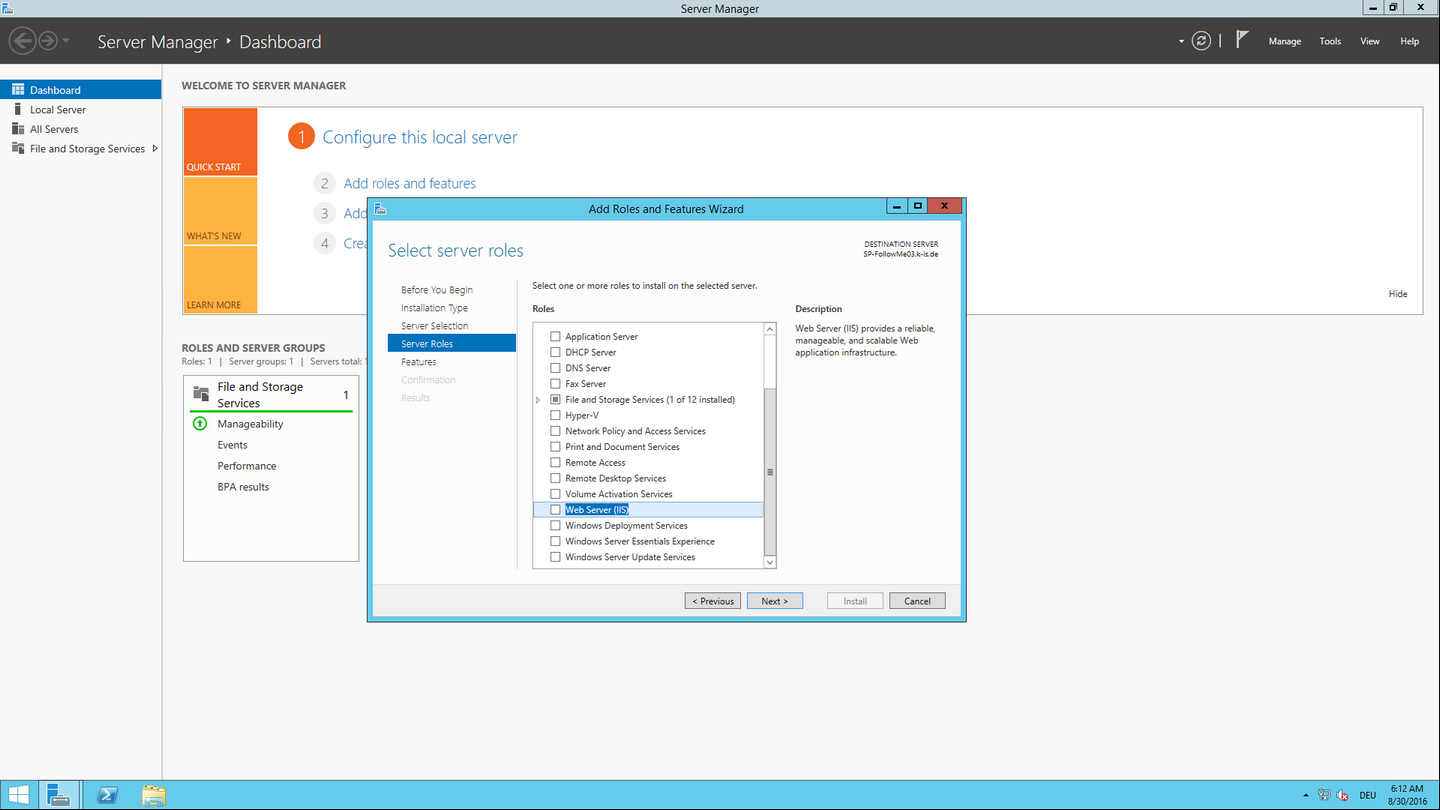Image resolution: width=1440 pixels, height=810 pixels.
Task: Go to Features wizard step
Action: coord(418,362)
